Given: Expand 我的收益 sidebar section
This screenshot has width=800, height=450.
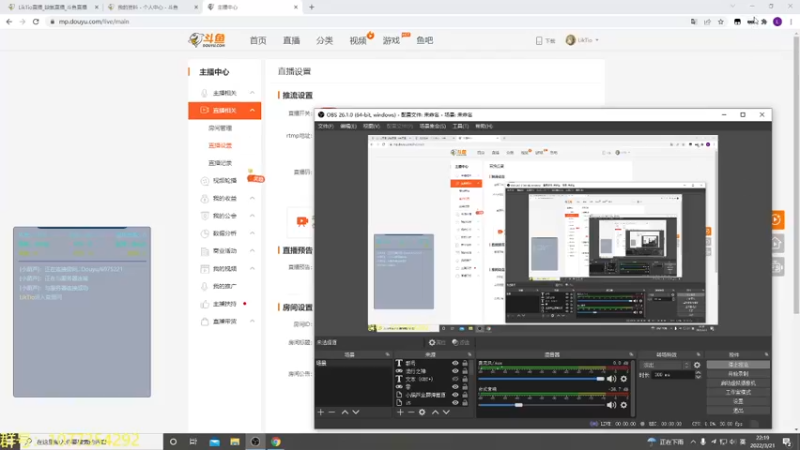Looking at the screenshot, I should click(x=252, y=198).
